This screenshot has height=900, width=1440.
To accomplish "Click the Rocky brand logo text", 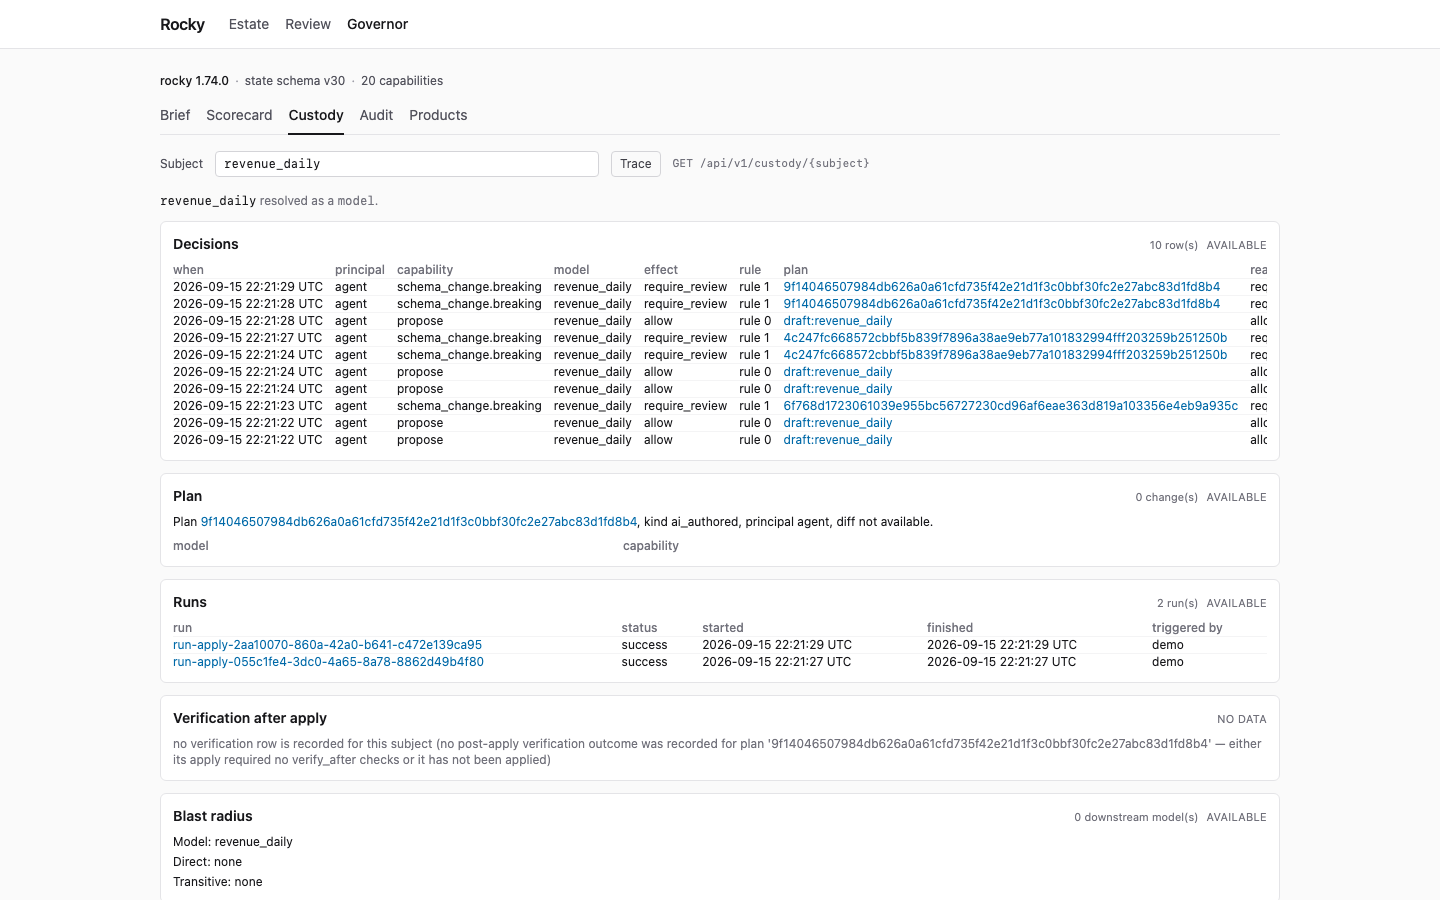I will (x=182, y=24).
